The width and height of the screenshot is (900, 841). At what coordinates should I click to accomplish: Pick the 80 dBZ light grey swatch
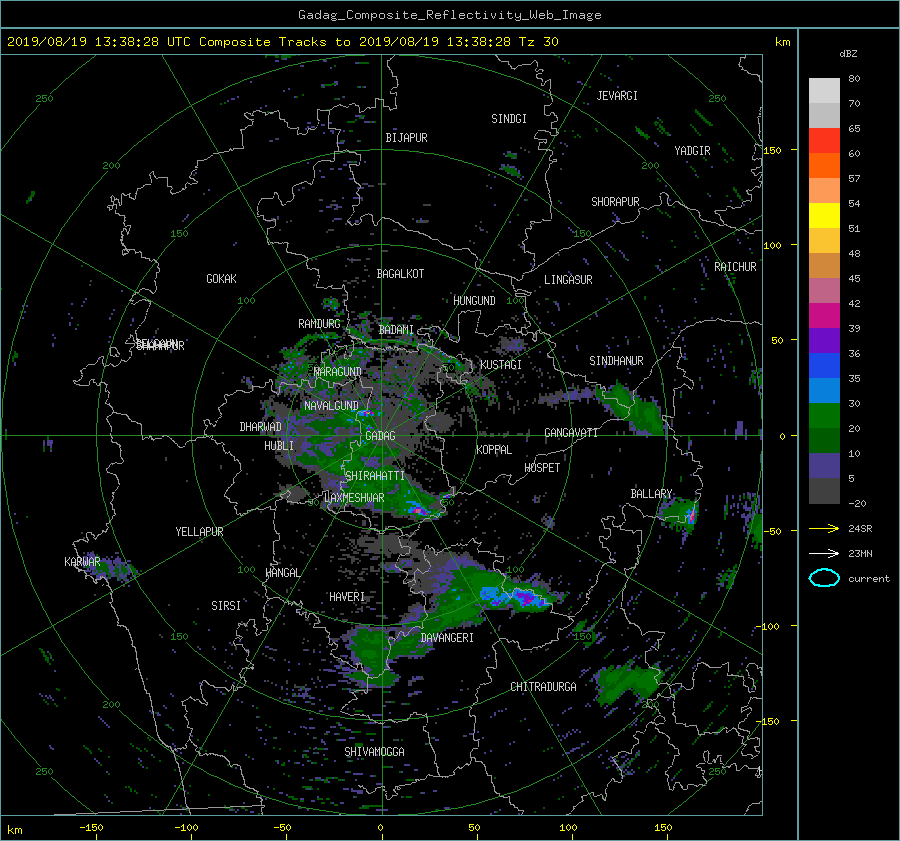point(824,90)
